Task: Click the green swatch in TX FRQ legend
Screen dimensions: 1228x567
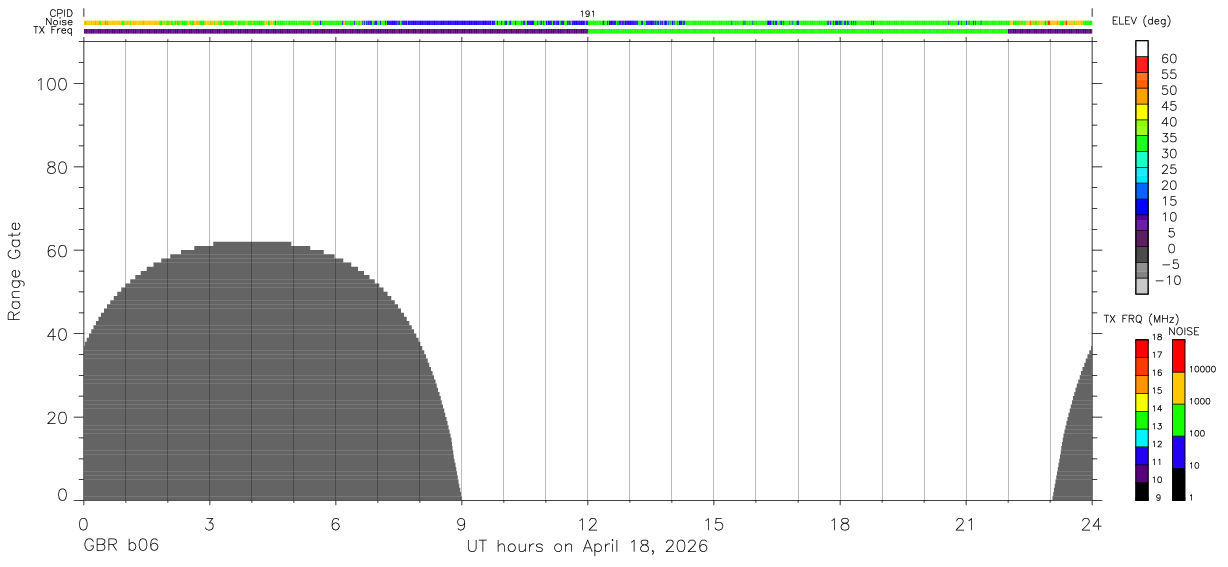Action: (x=1142, y=420)
